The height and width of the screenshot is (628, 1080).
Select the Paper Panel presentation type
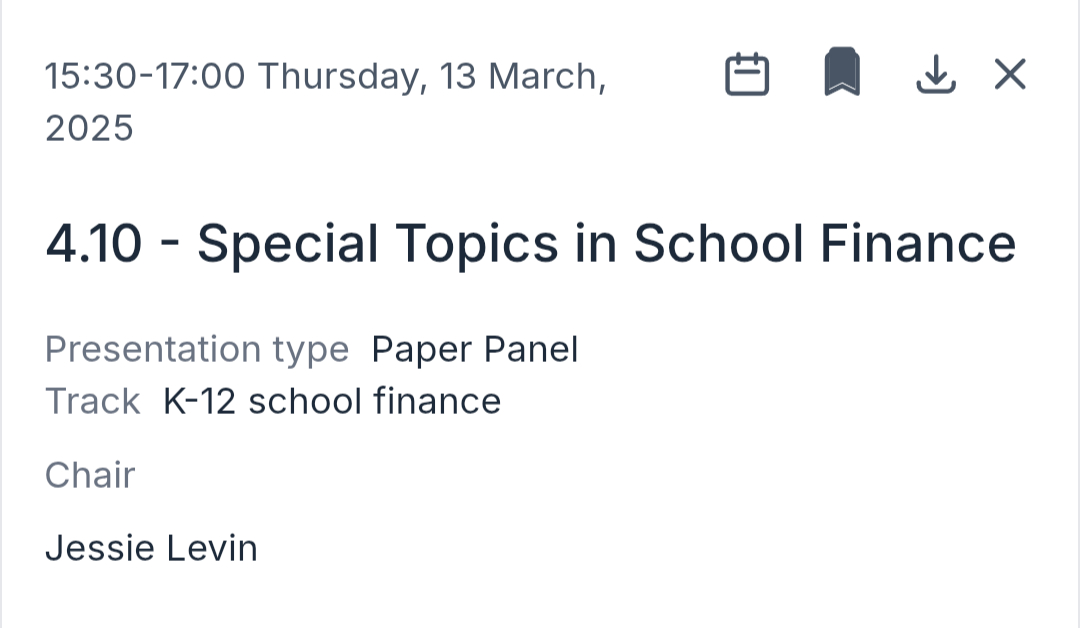click(x=475, y=349)
